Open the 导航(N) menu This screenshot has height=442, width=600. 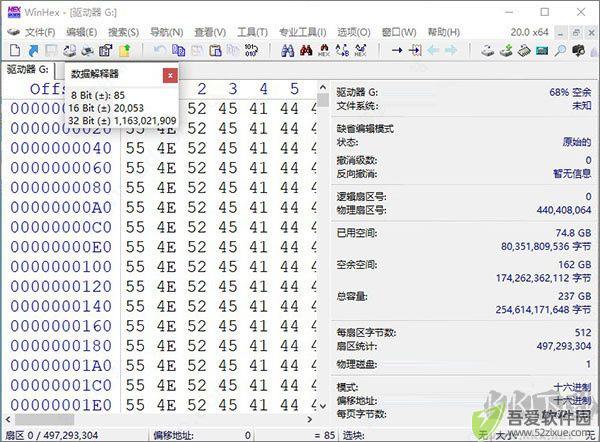coord(166,32)
